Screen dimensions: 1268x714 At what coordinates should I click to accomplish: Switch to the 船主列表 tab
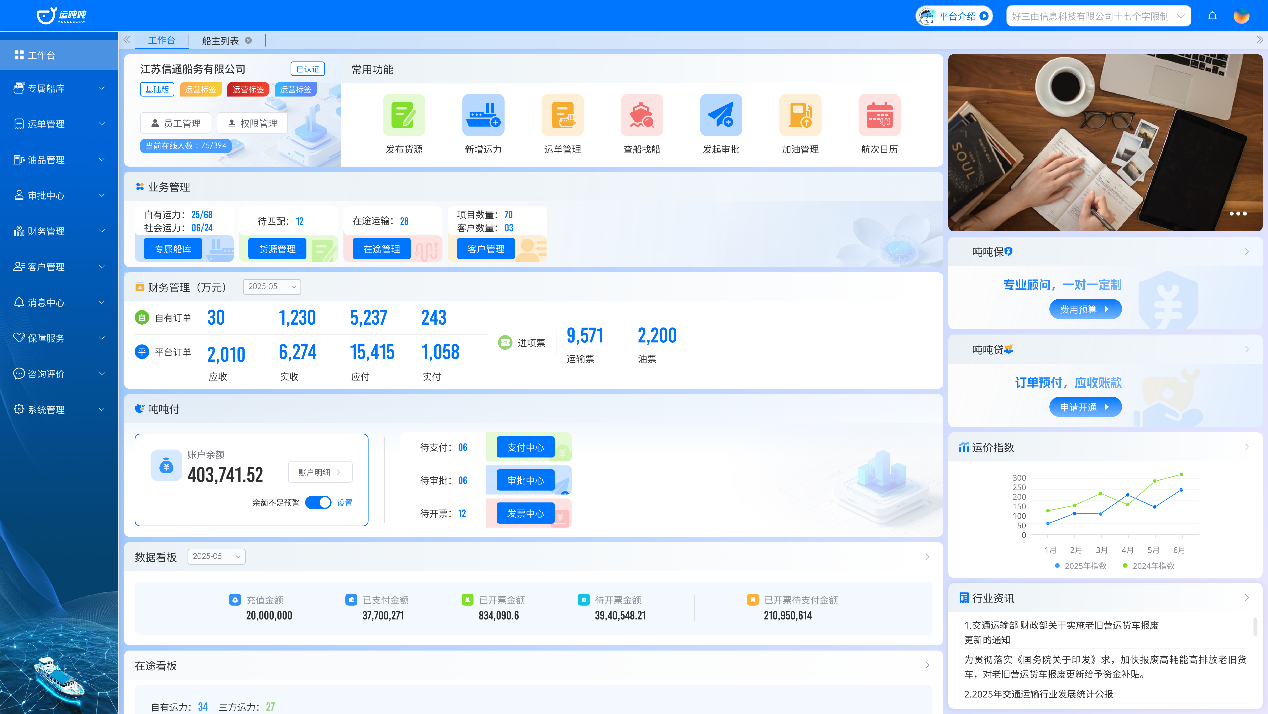coord(220,40)
